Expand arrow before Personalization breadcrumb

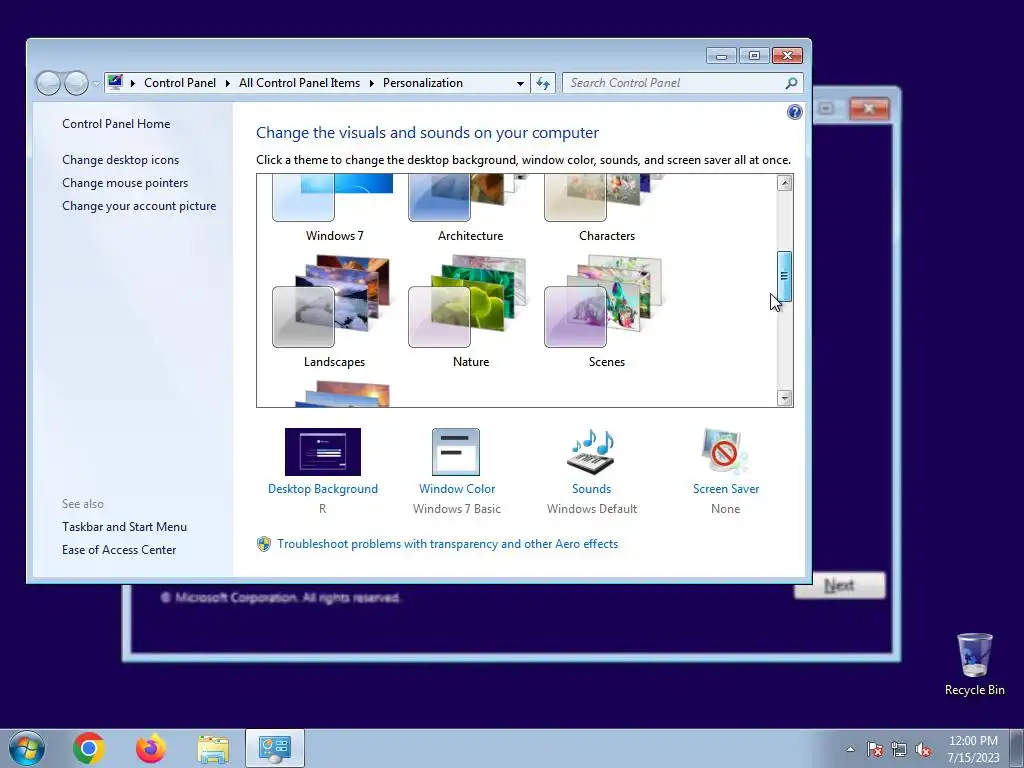click(372, 83)
